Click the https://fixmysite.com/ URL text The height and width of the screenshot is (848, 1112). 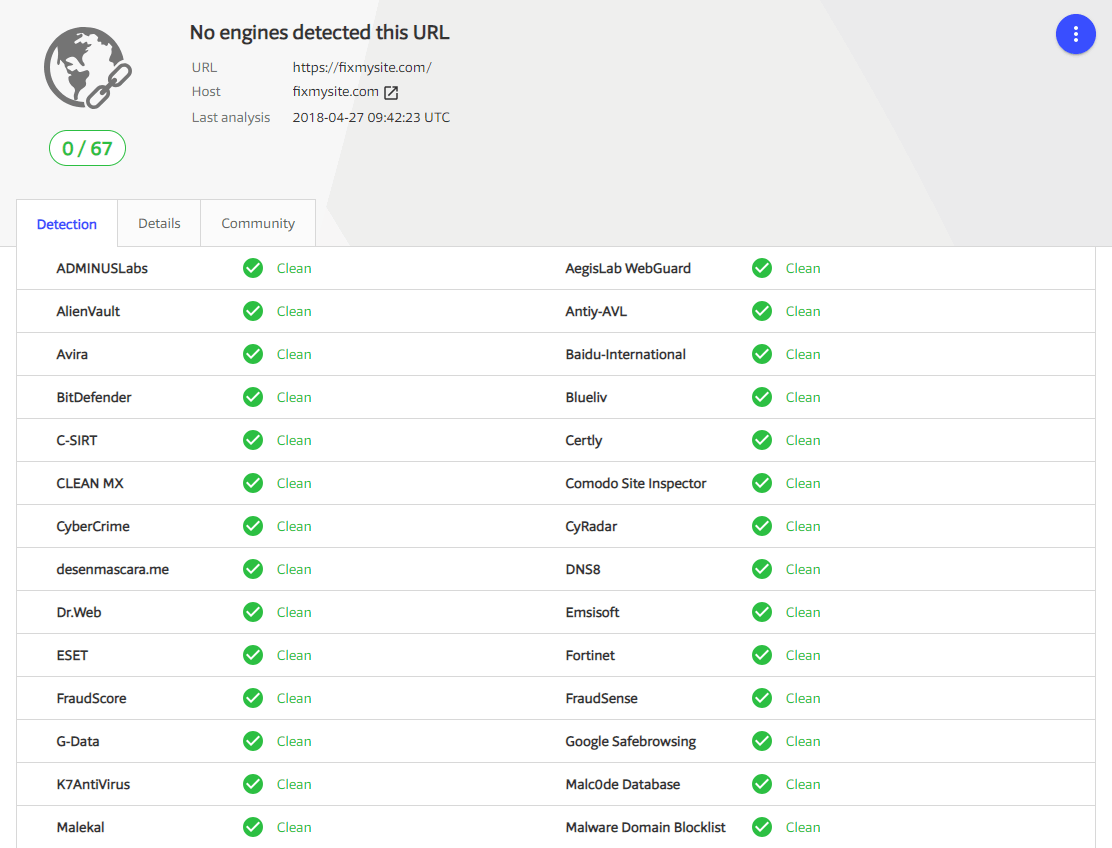click(362, 67)
